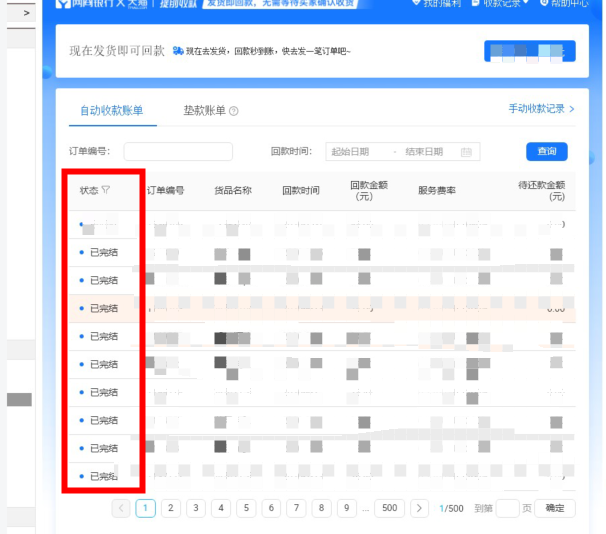Click the delivery truck icon in banner
Image resolution: width=606 pixels, height=534 pixels.
pos(178,51)
